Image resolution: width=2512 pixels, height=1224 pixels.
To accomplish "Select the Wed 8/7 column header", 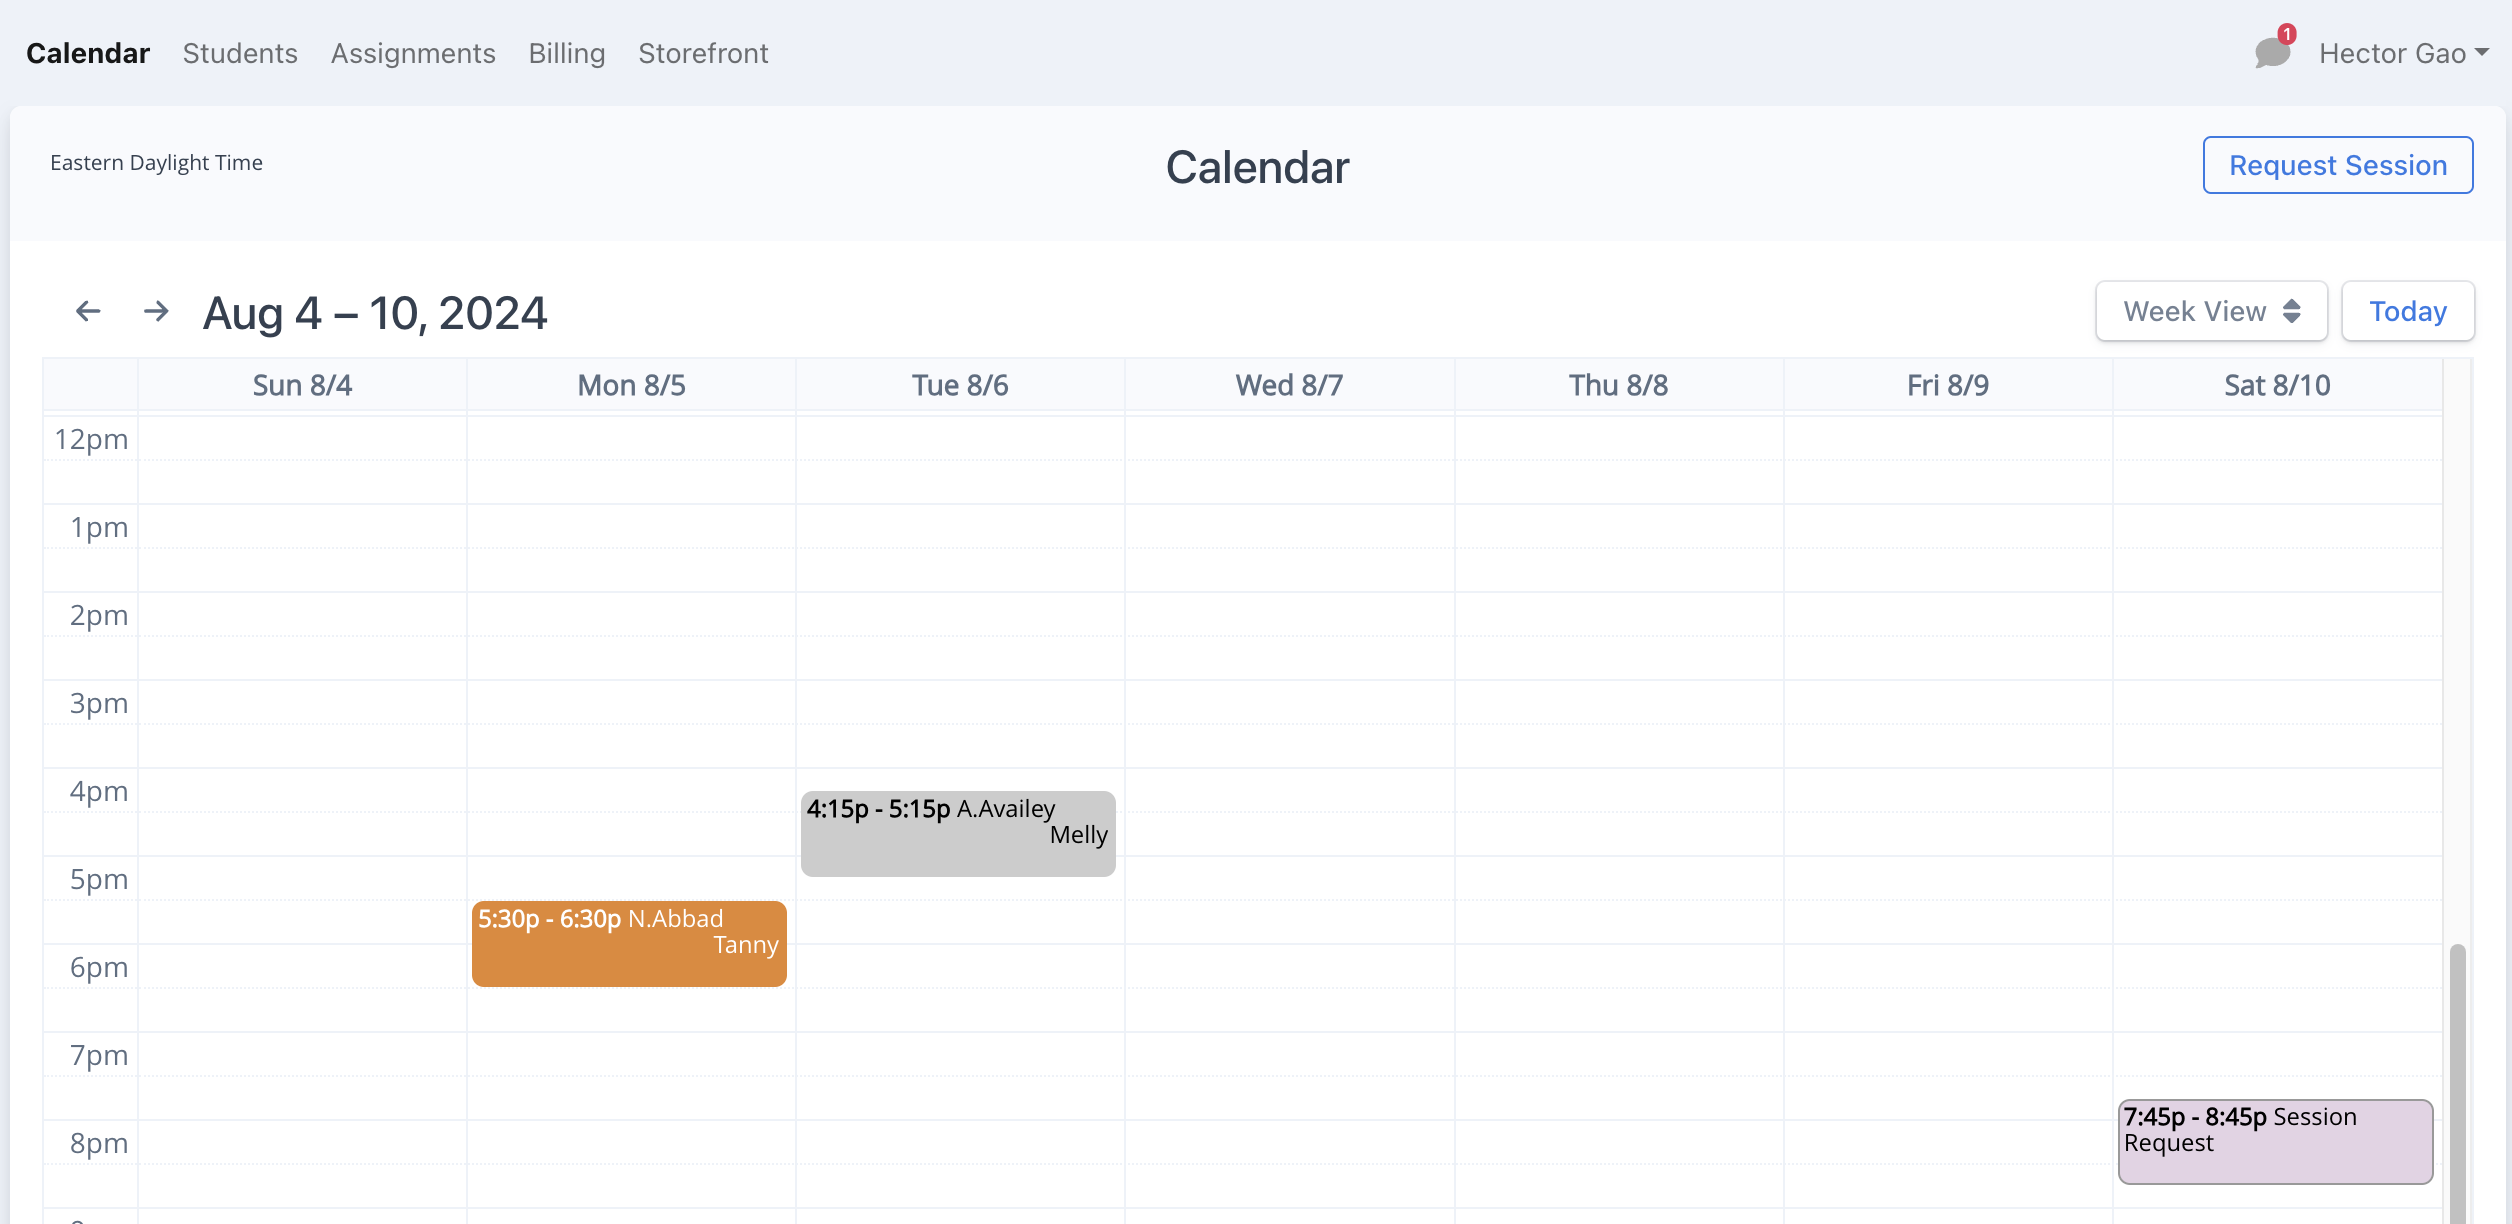I will [1289, 385].
